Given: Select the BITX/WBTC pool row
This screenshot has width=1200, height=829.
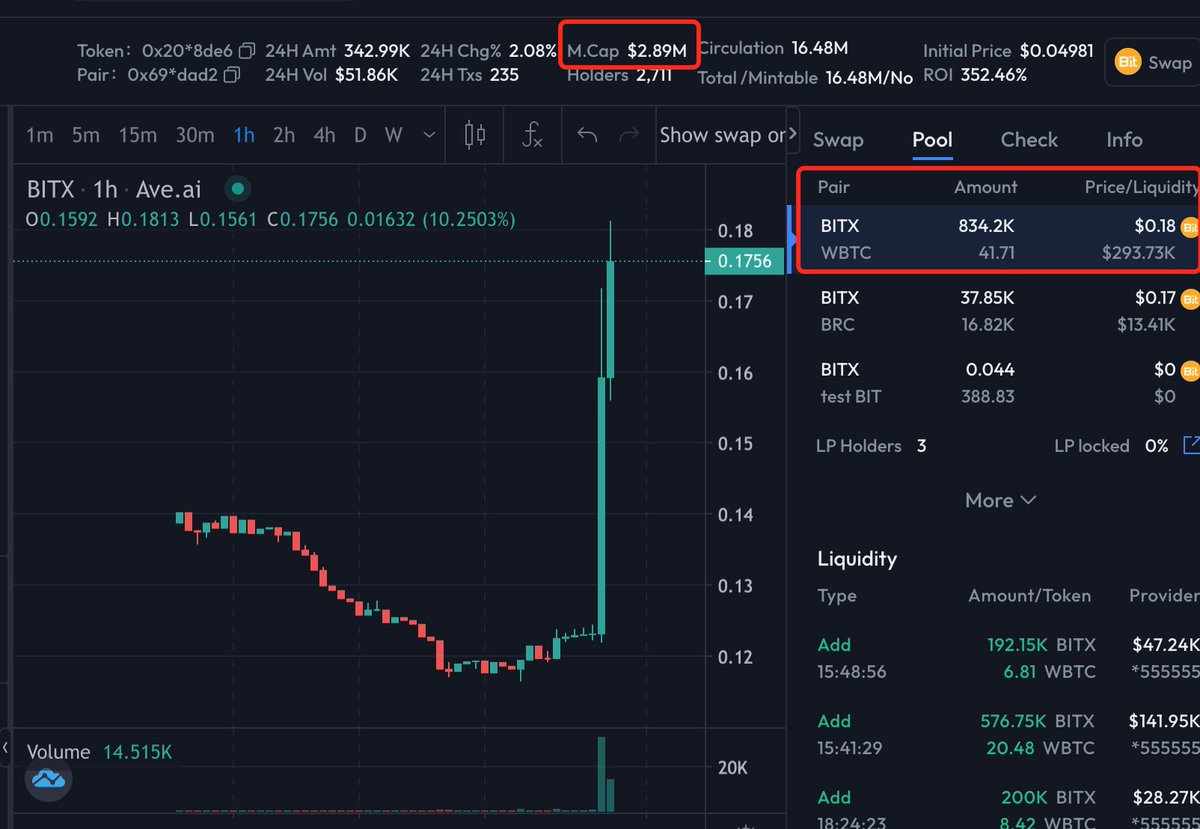Looking at the screenshot, I should [x=998, y=240].
